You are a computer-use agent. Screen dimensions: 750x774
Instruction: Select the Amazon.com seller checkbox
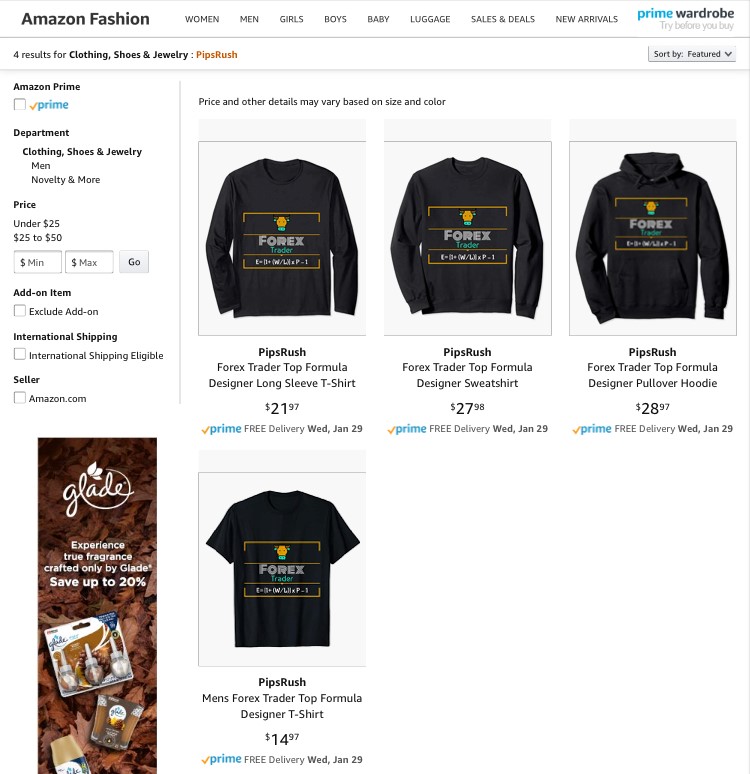coord(20,397)
